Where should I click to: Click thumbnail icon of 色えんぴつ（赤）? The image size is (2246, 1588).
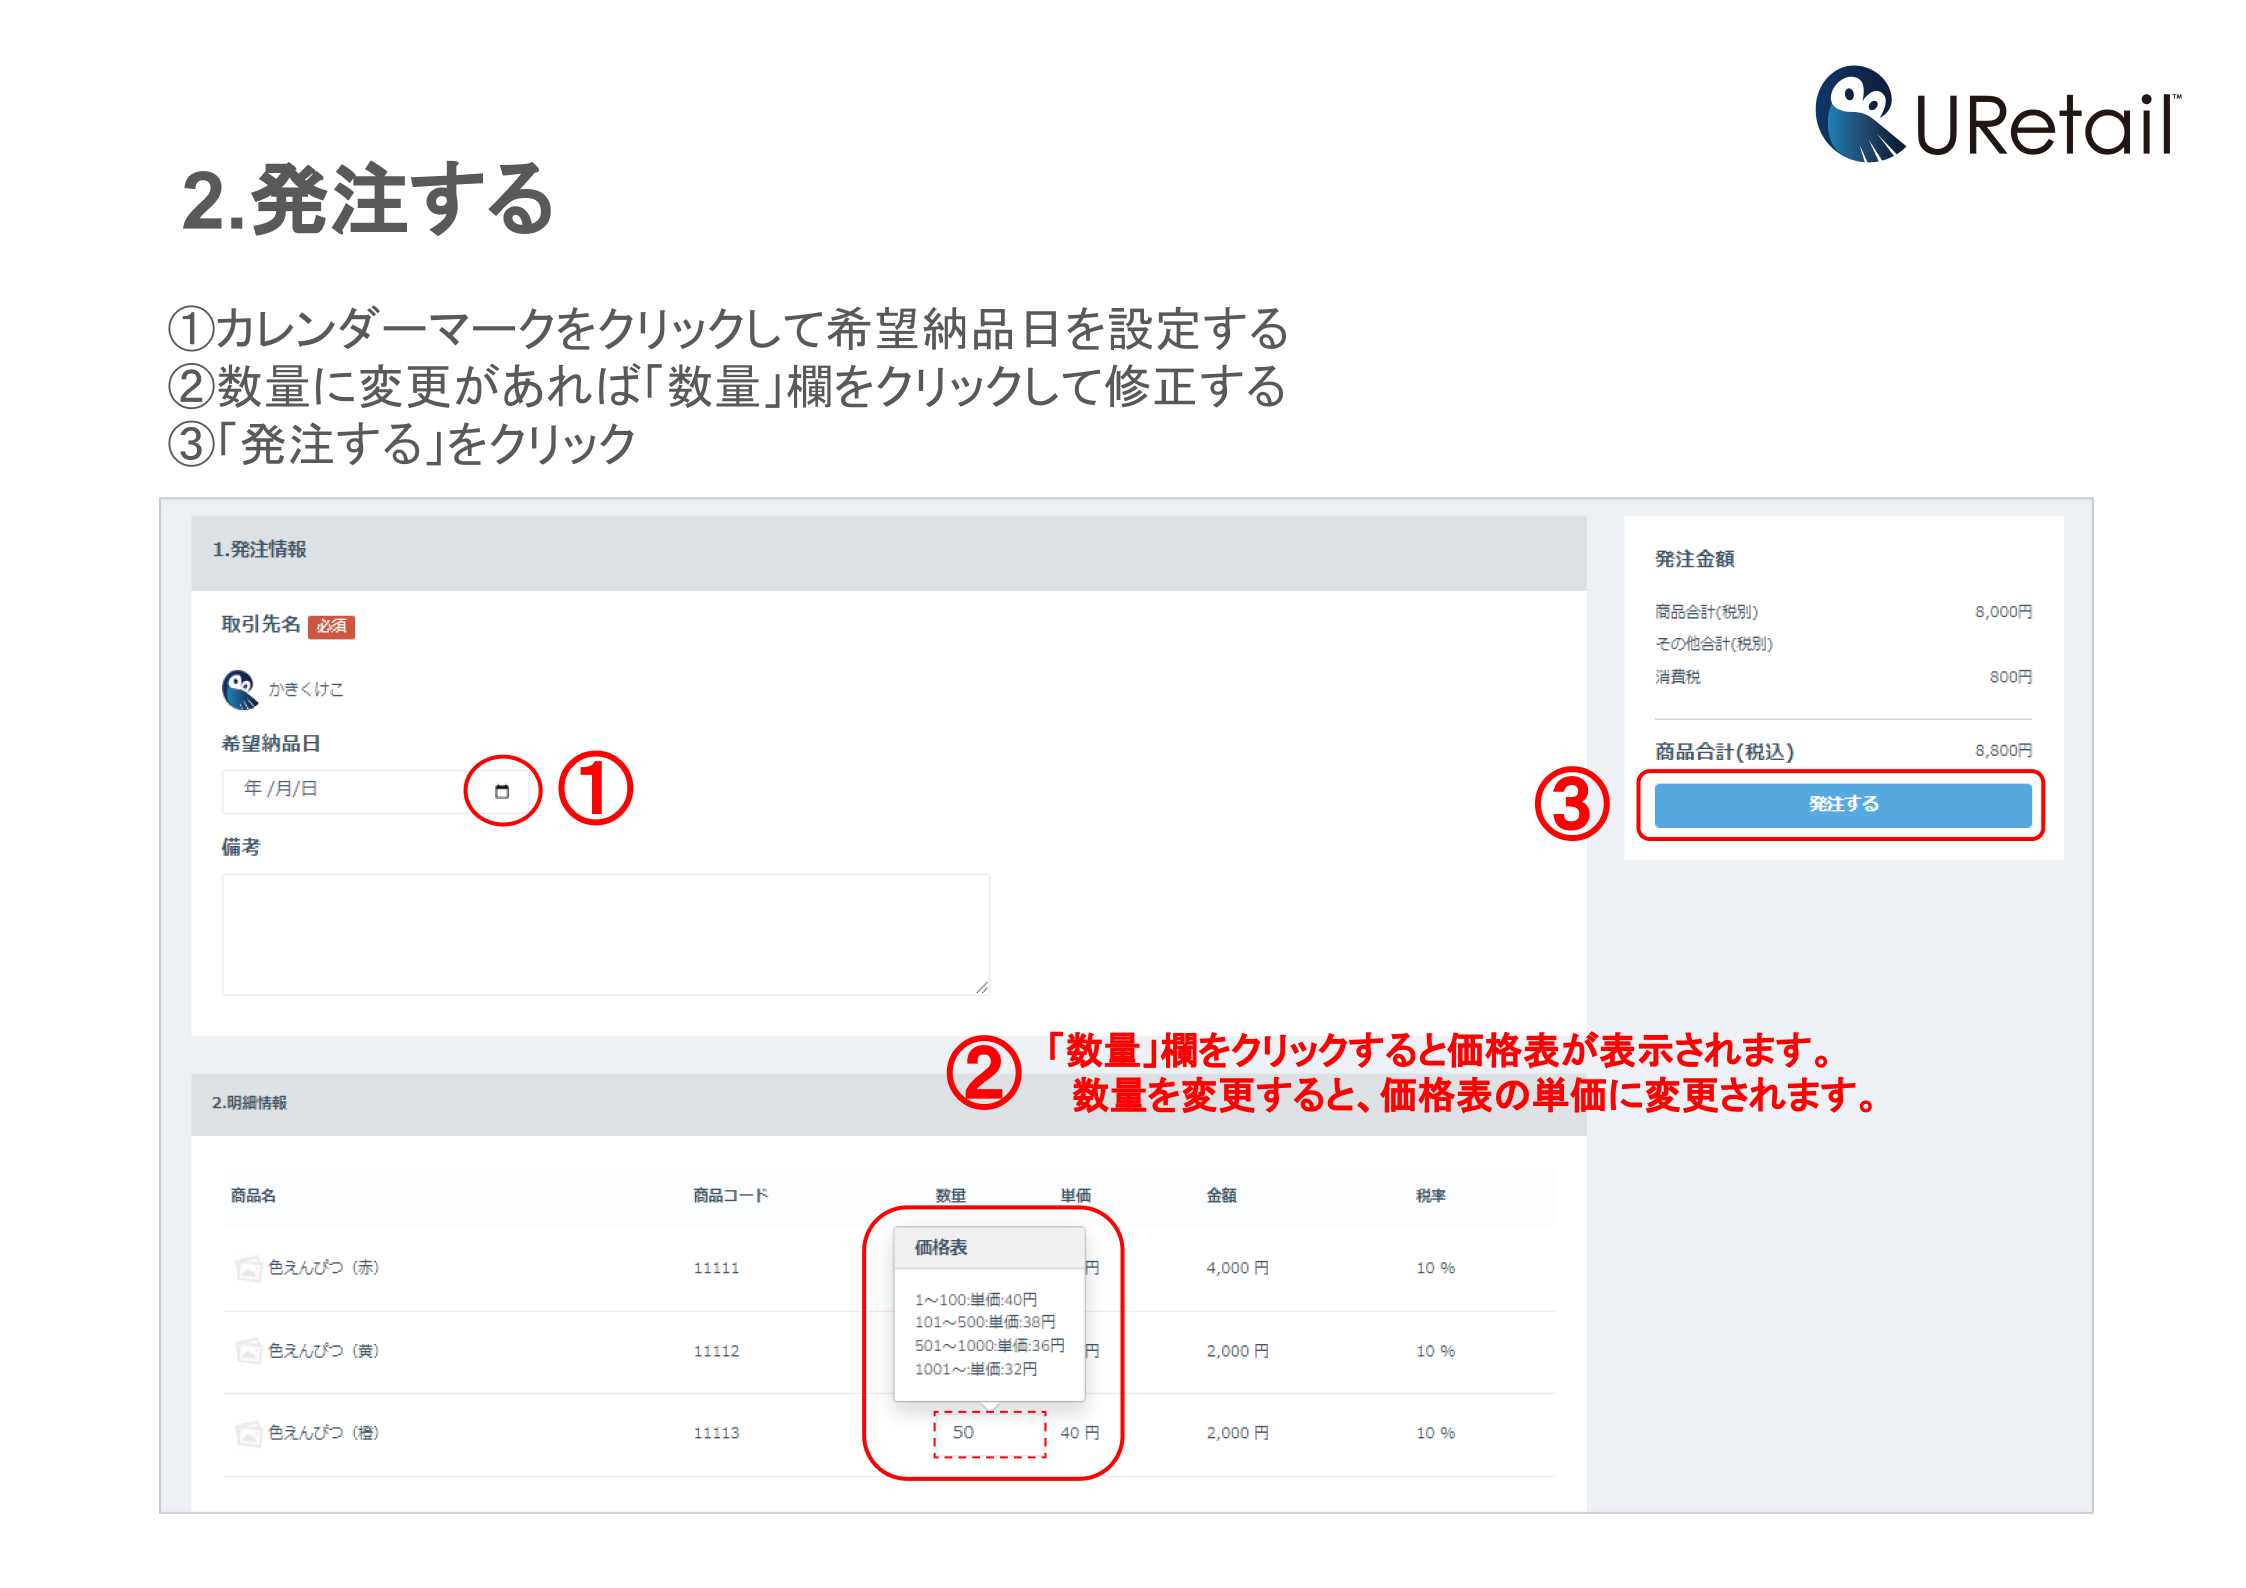click(248, 1268)
